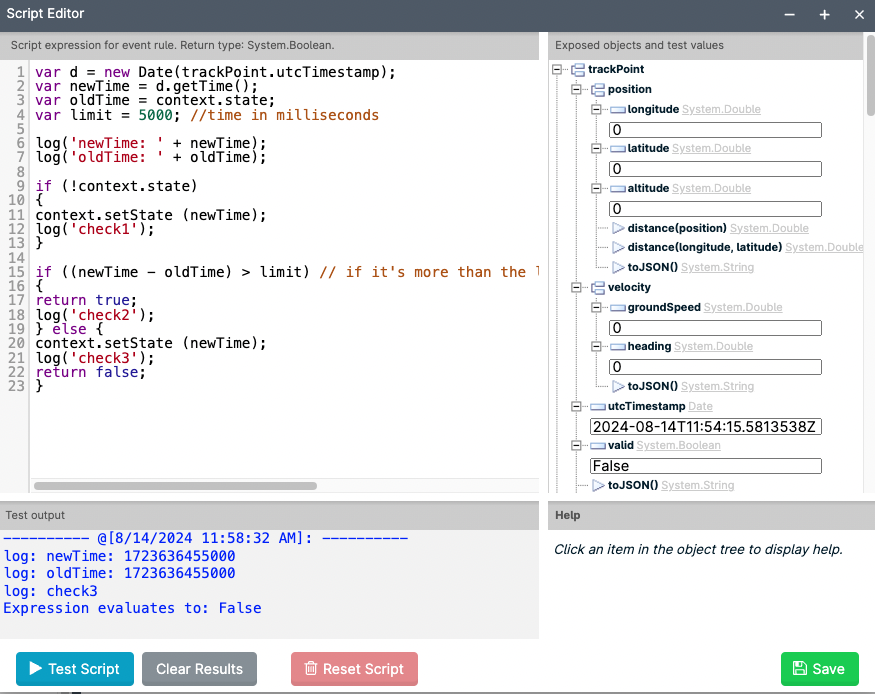
Task: Click velocity's toJSON() method arrow icon
Action: click(618, 386)
